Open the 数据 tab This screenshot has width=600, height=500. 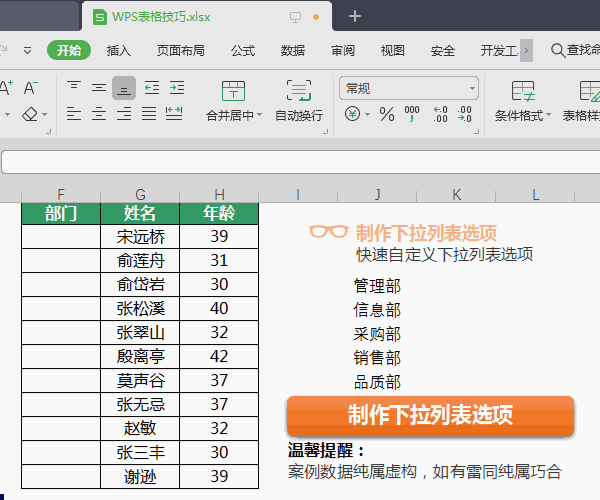293,50
